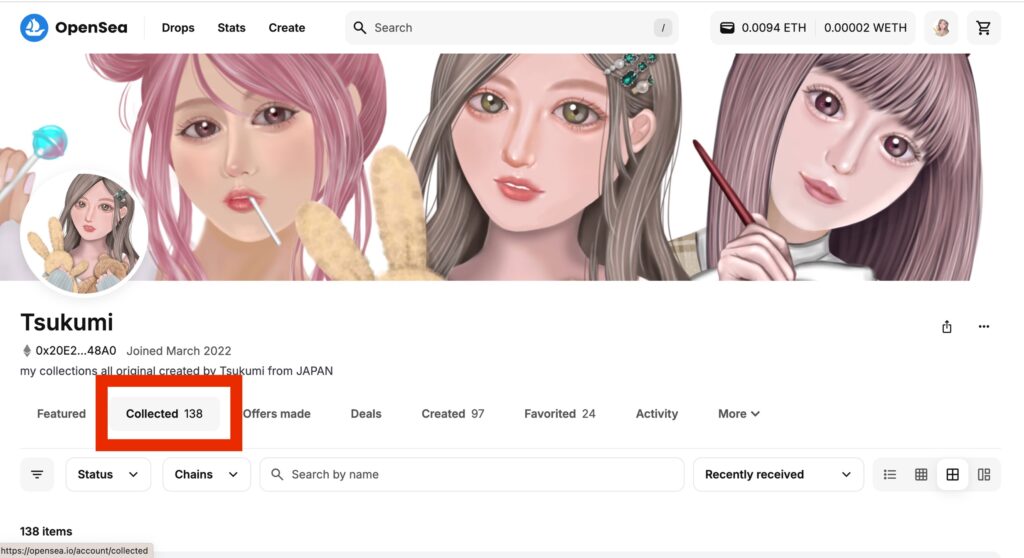1024x558 pixels.
Task: Toggle the filter sidebar icon
Action: point(37,474)
